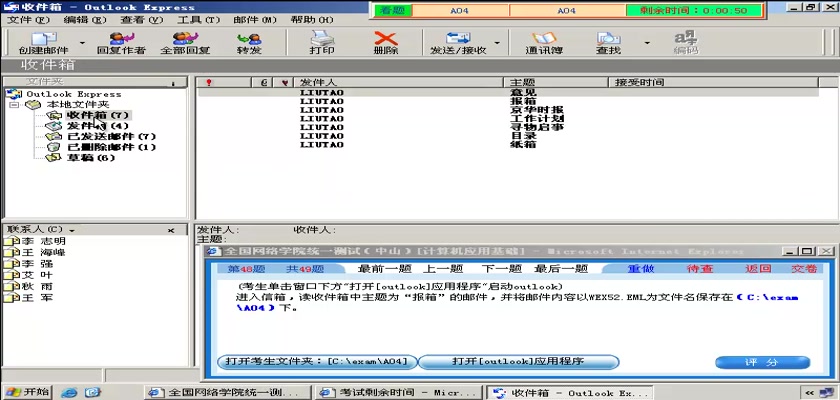Click the attachment paperclip column header
The height and width of the screenshot is (400, 840).
pyautogui.click(x=263, y=82)
